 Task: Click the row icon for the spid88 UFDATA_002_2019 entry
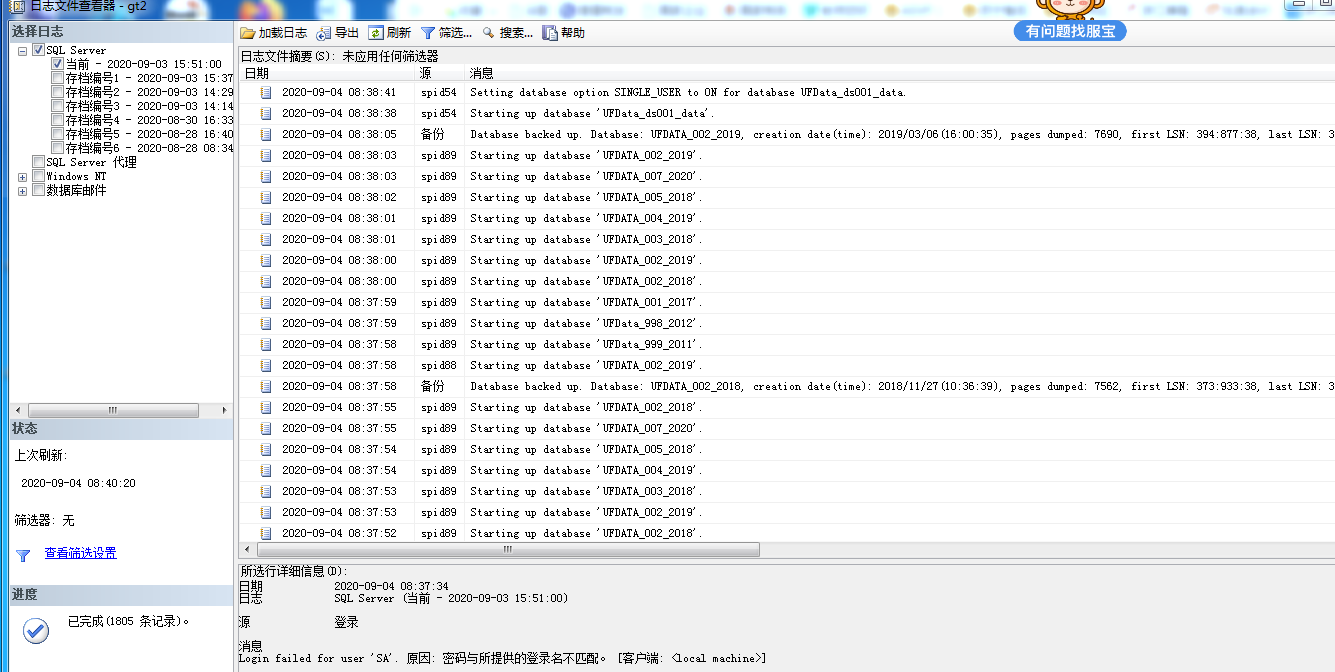[266, 365]
